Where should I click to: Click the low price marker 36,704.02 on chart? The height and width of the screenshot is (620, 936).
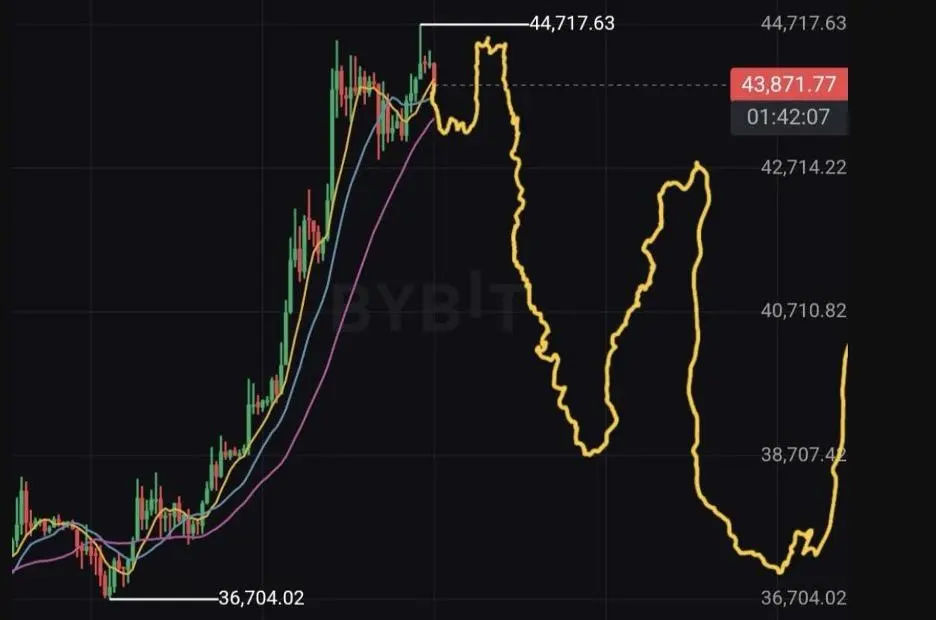pos(261,598)
